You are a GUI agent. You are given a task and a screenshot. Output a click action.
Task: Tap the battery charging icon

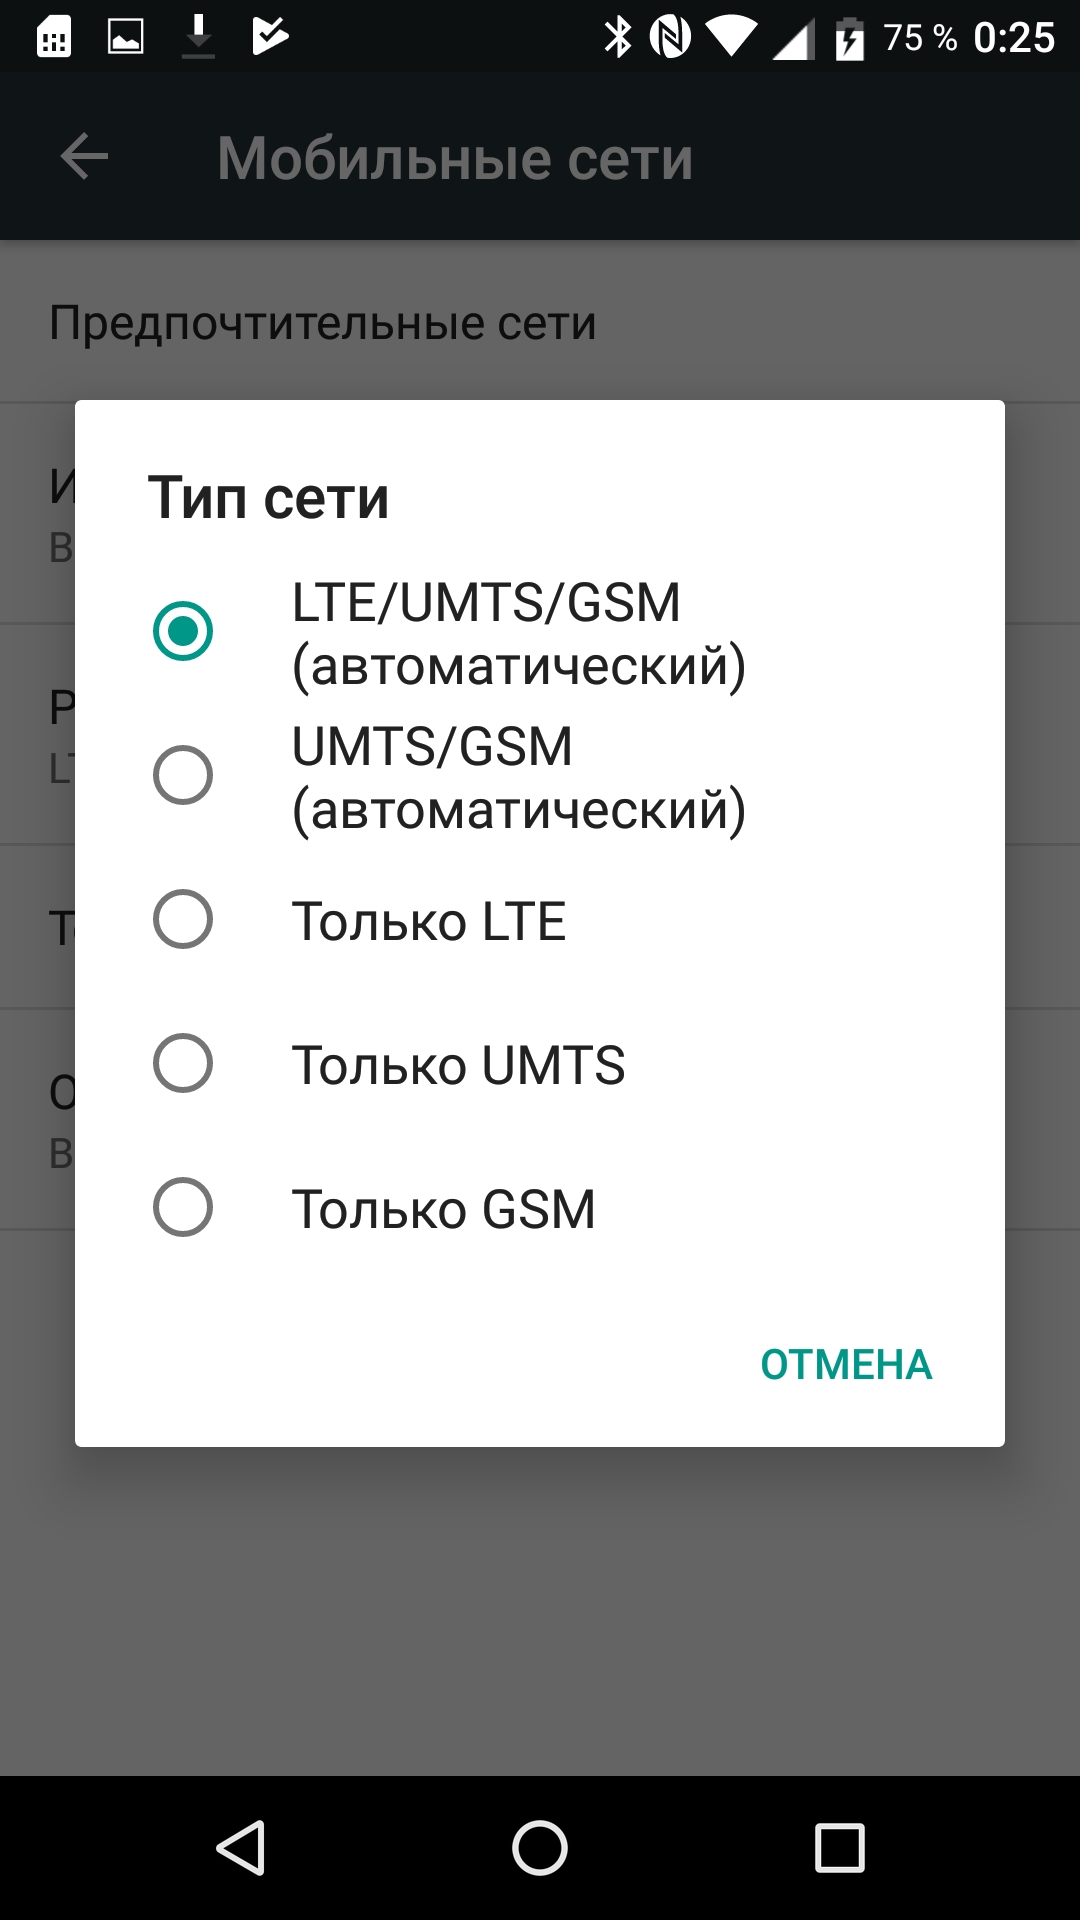[849, 40]
